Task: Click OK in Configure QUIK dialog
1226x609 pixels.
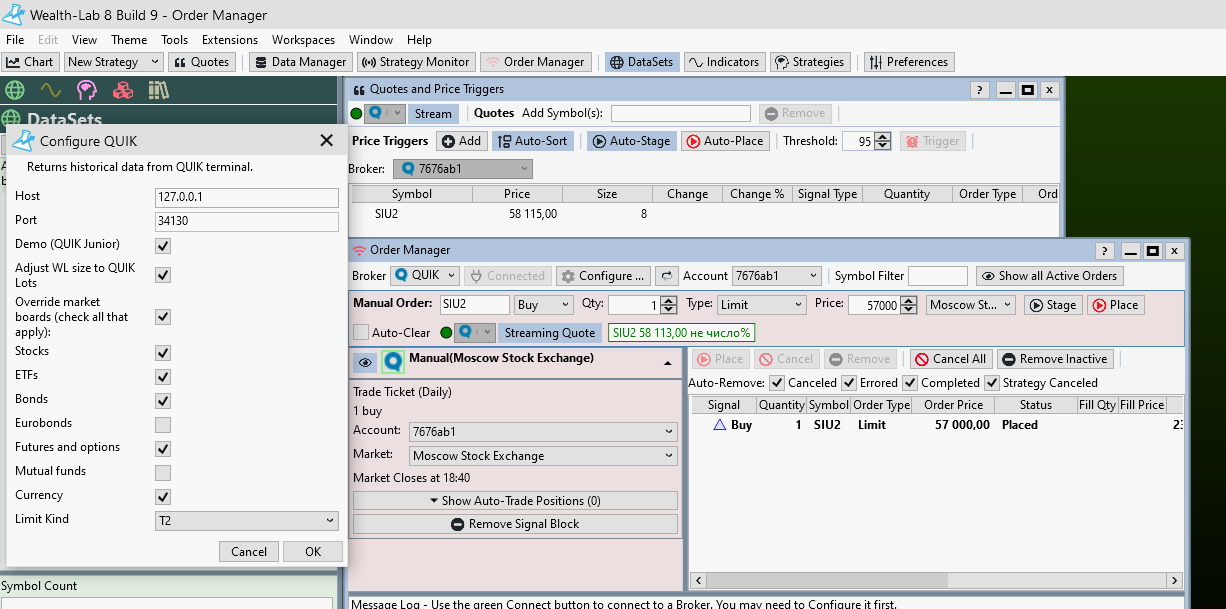Action: 313,552
